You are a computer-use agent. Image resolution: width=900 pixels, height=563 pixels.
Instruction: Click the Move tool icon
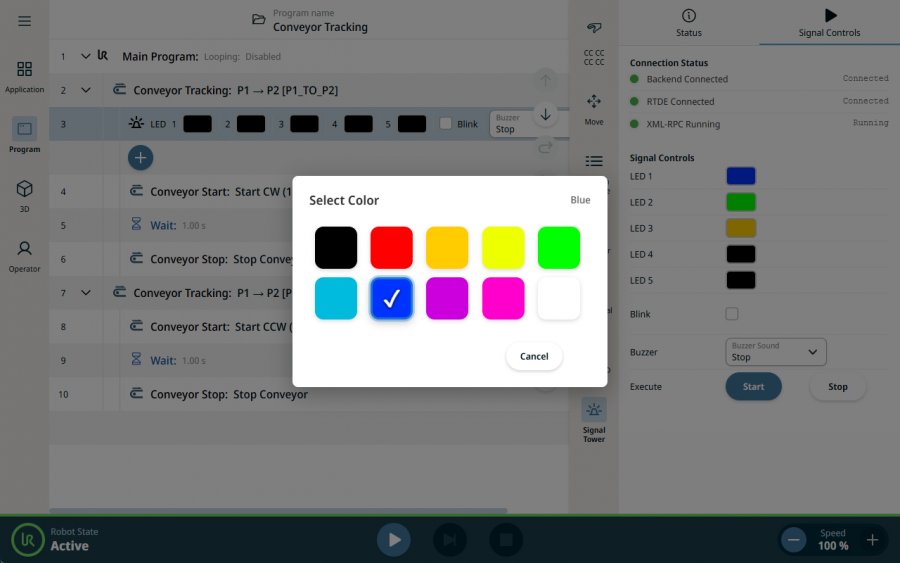[x=594, y=108]
